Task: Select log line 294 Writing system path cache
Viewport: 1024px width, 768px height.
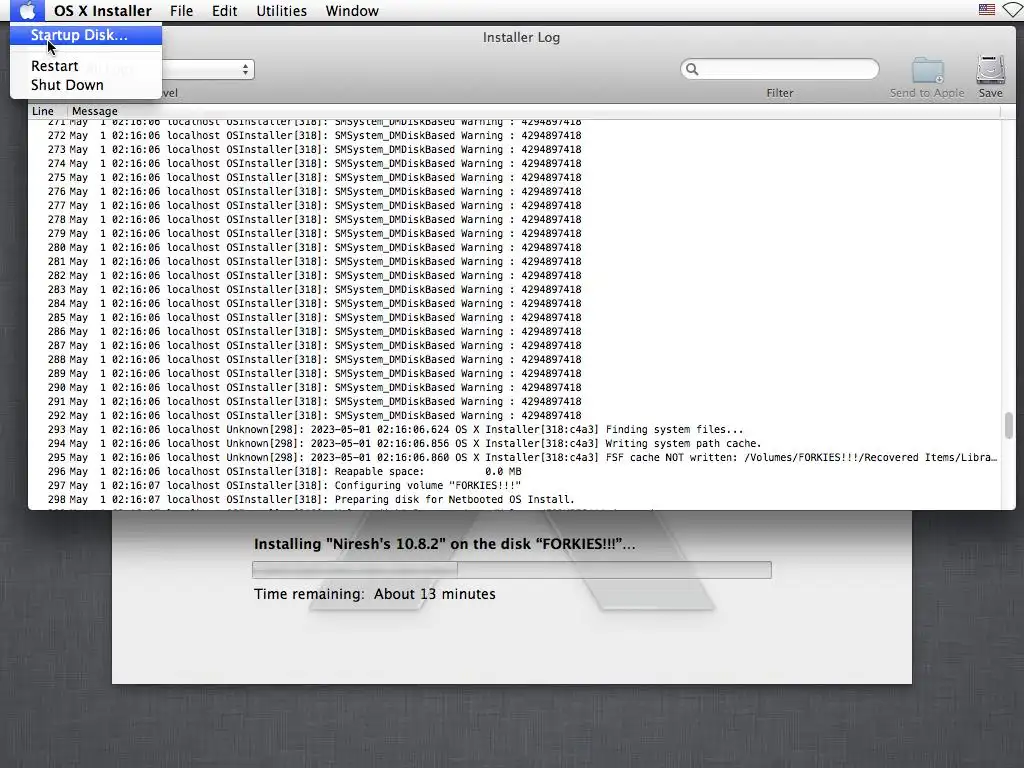Action: 515,443
